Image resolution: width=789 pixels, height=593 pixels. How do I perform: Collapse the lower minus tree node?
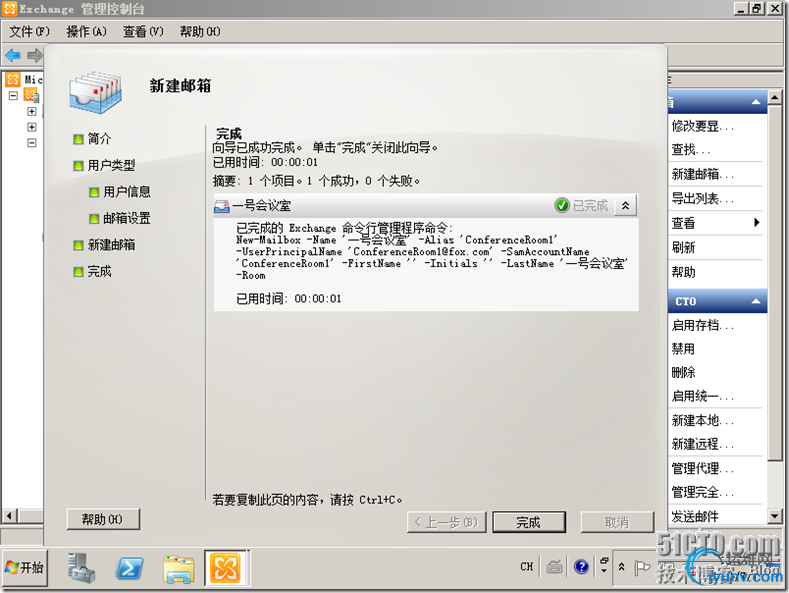pos(32,143)
